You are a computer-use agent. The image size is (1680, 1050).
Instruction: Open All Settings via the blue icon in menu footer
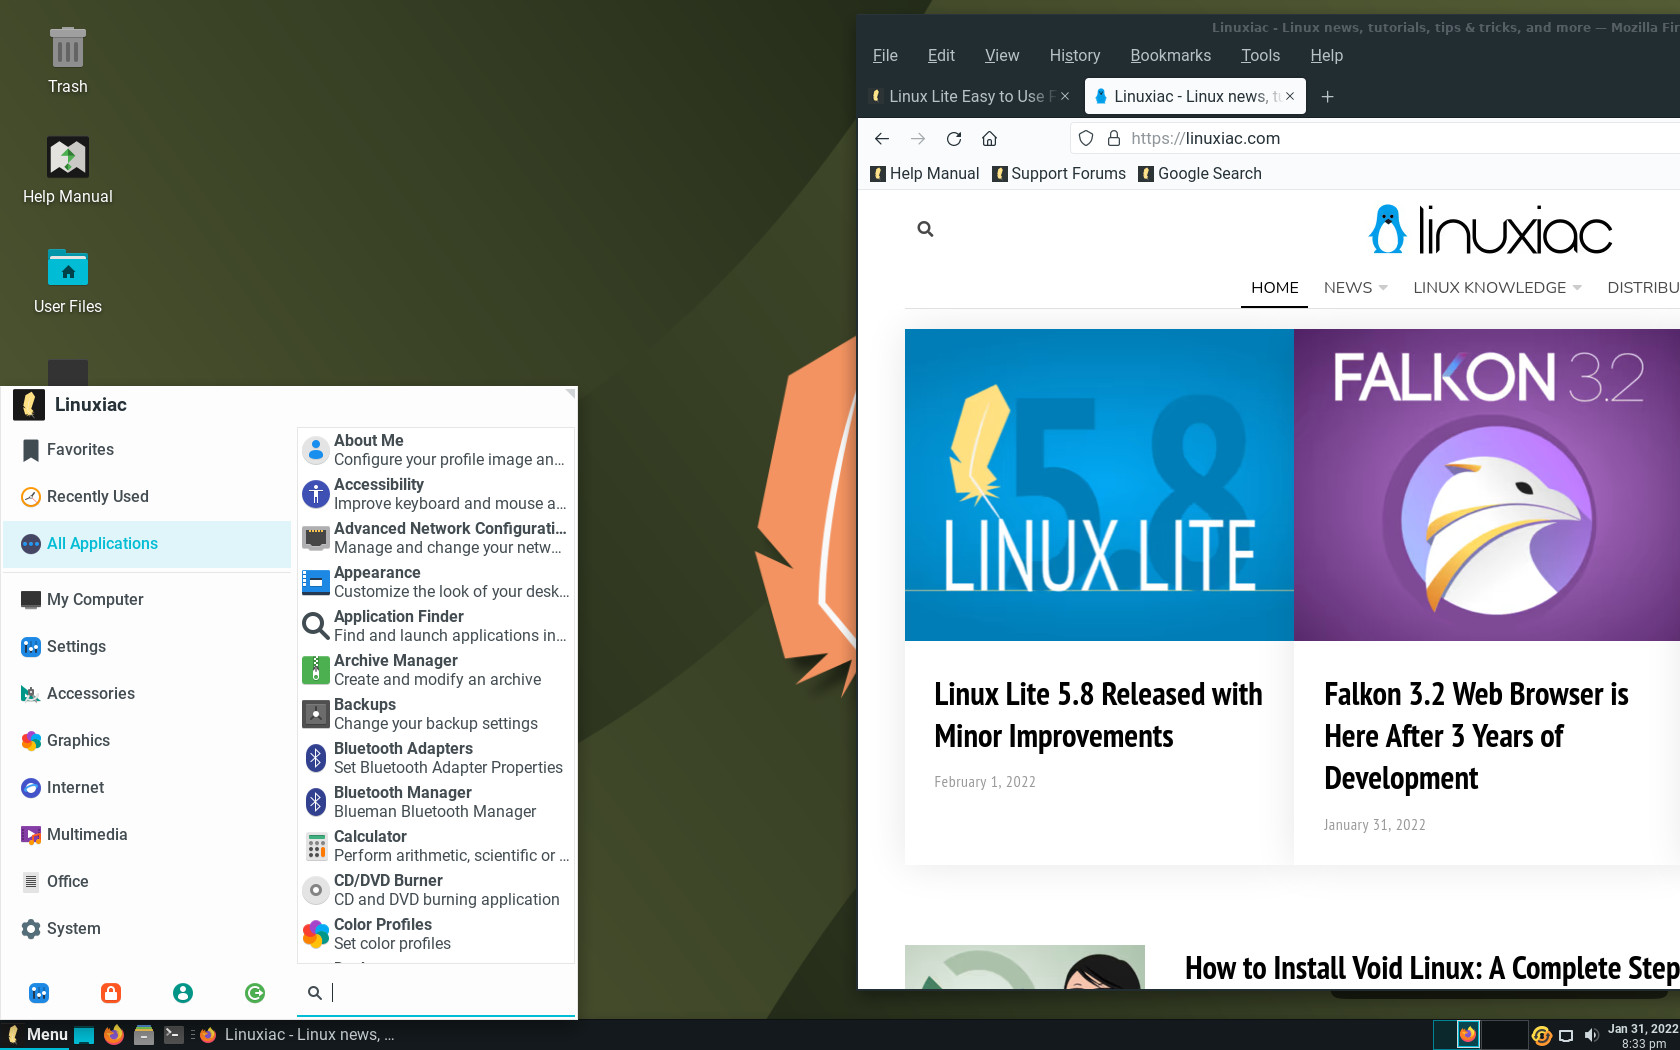(x=39, y=993)
